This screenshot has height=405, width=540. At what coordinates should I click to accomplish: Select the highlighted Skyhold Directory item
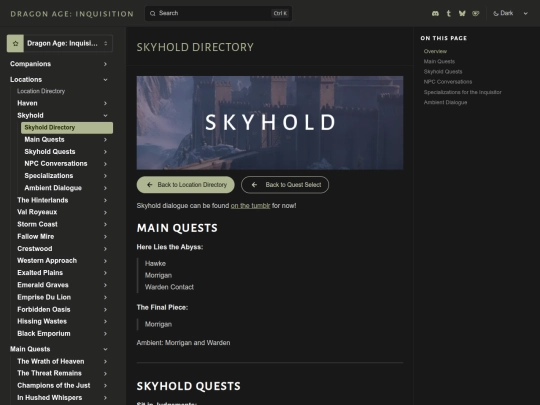[67, 128]
